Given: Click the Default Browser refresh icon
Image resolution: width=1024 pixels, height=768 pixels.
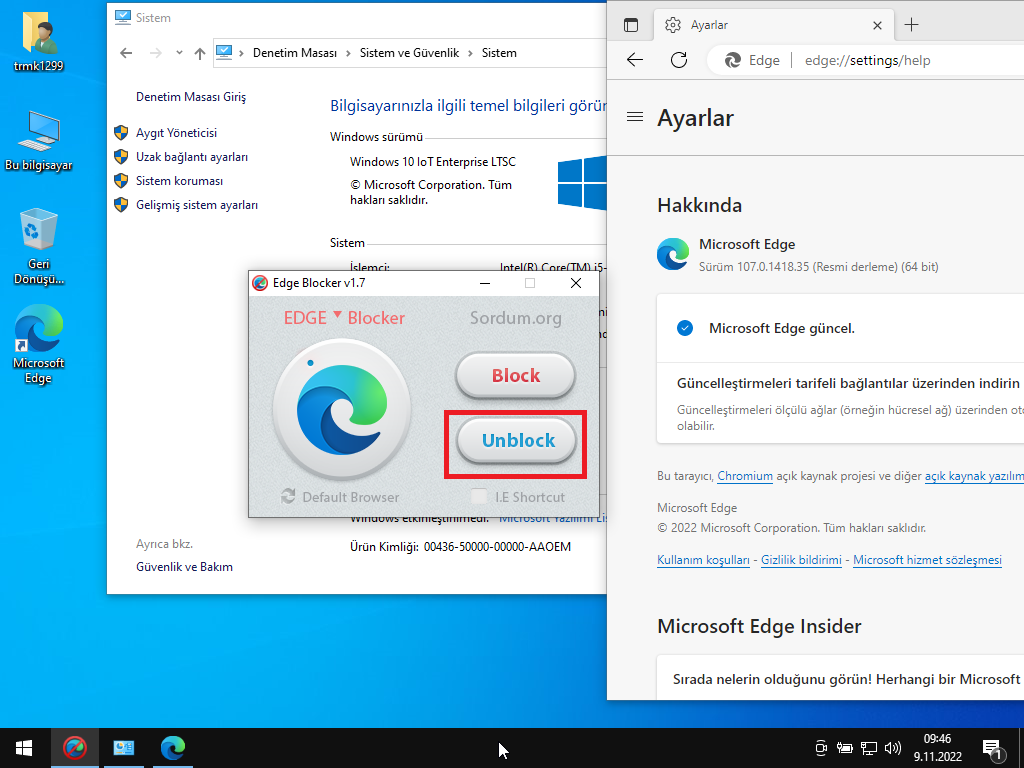Looking at the screenshot, I should [x=288, y=497].
